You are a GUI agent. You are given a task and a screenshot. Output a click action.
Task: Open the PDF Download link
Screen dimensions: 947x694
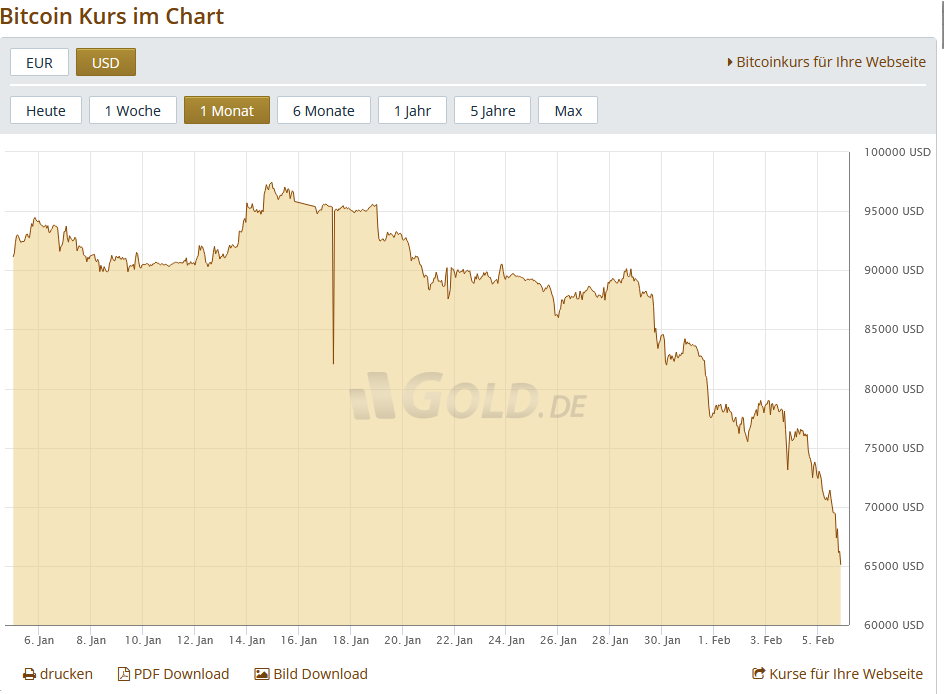tap(181, 674)
